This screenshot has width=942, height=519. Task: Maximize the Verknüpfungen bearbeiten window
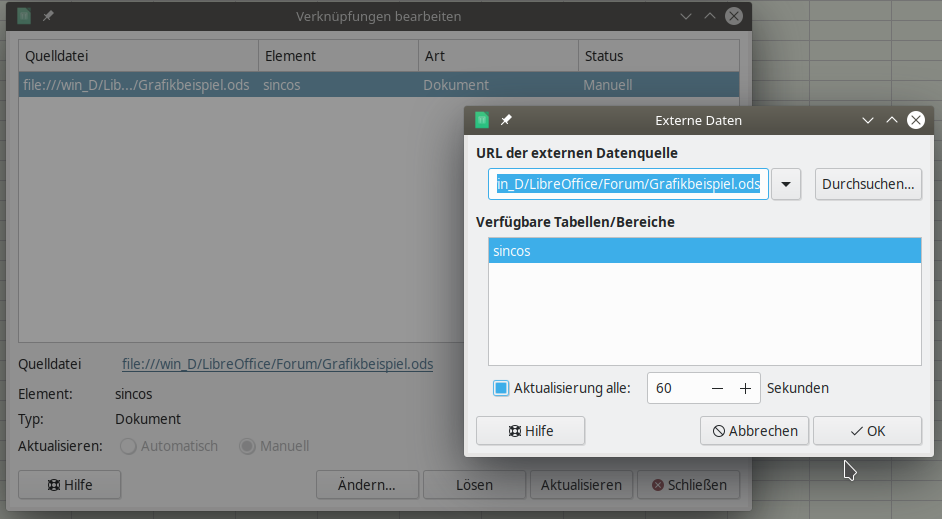(710, 16)
